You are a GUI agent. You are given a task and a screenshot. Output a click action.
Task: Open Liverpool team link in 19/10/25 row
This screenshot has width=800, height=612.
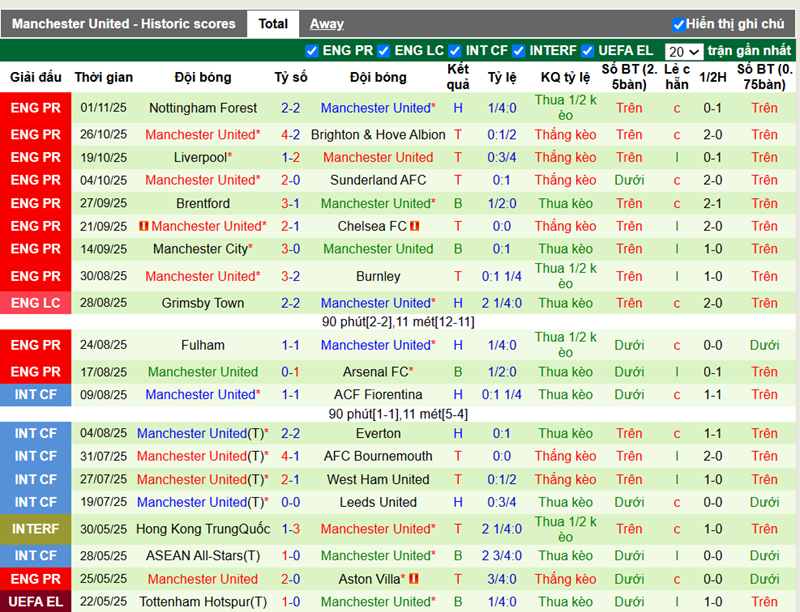point(203,158)
